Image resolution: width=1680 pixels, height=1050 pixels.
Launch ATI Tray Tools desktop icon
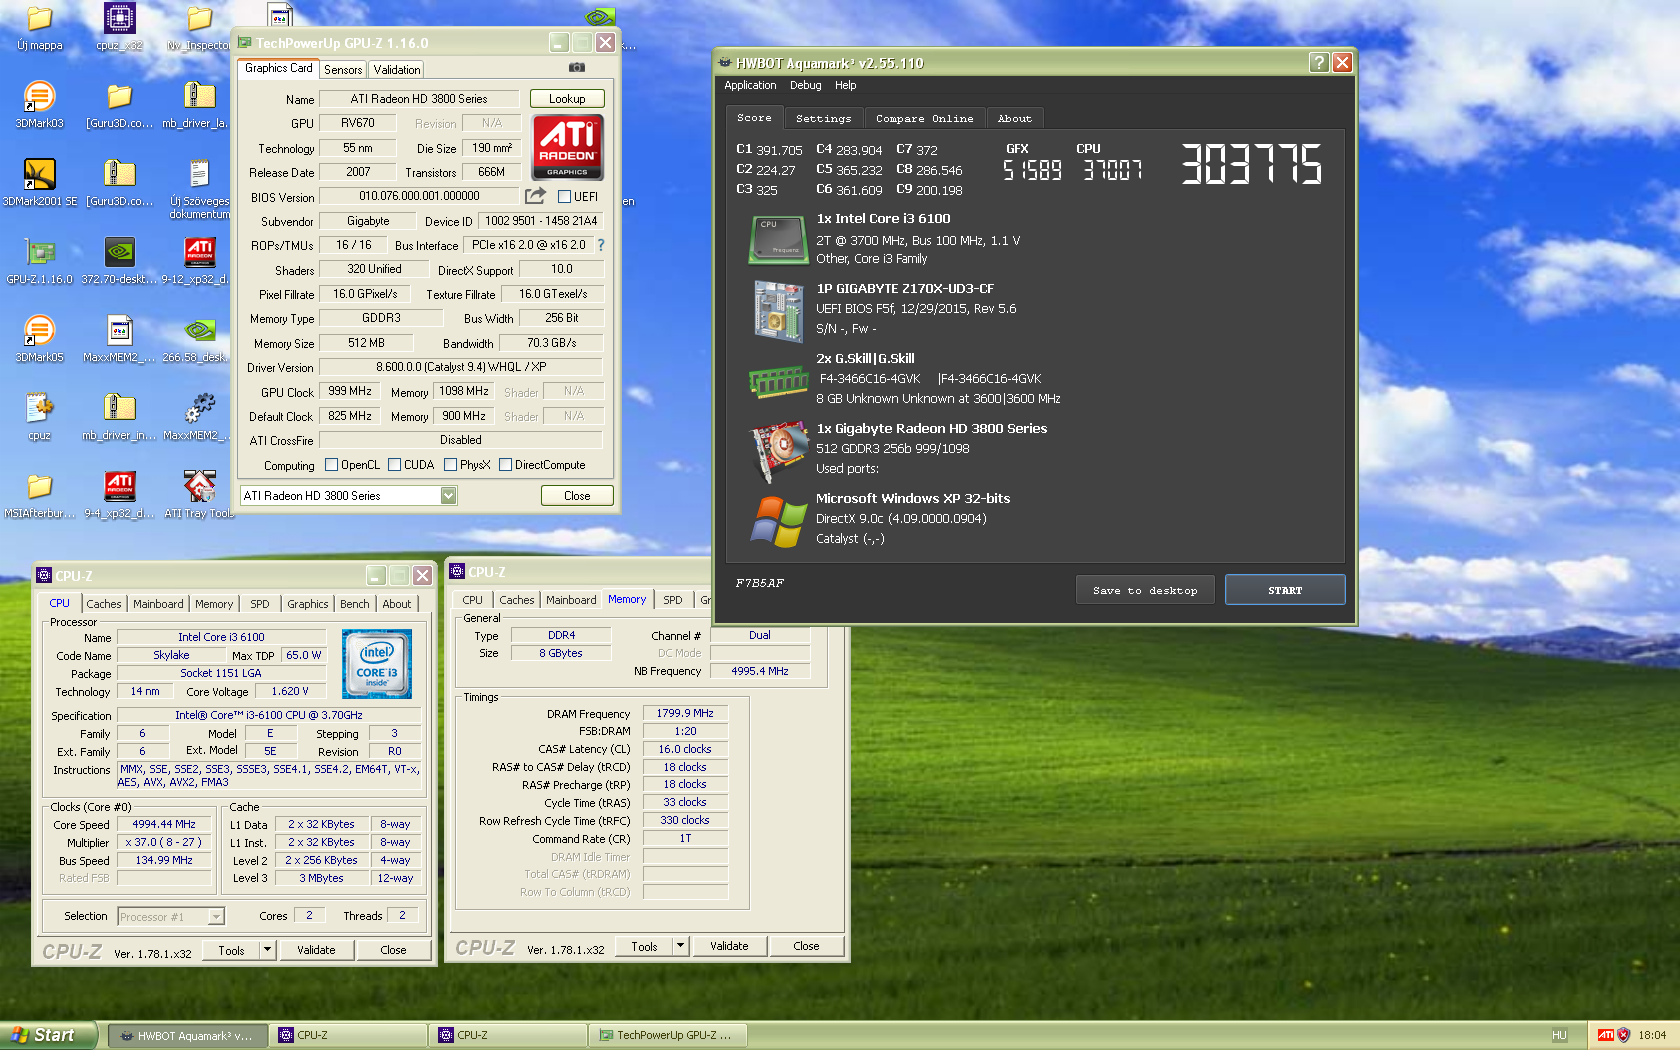(x=199, y=495)
